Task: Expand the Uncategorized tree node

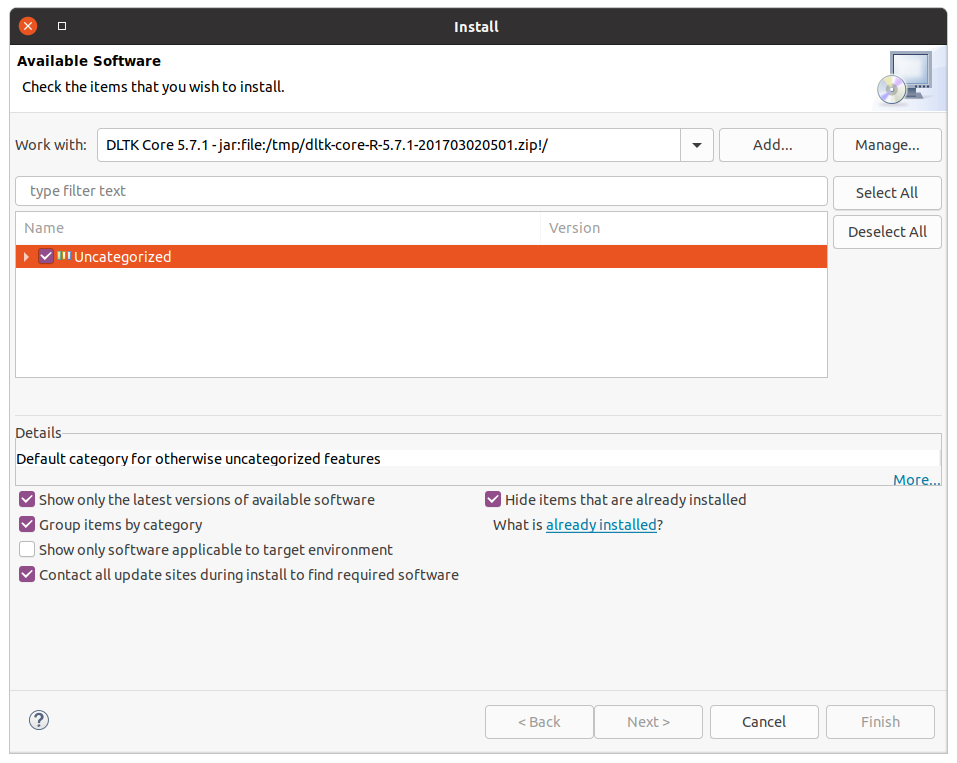Action: point(25,256)
